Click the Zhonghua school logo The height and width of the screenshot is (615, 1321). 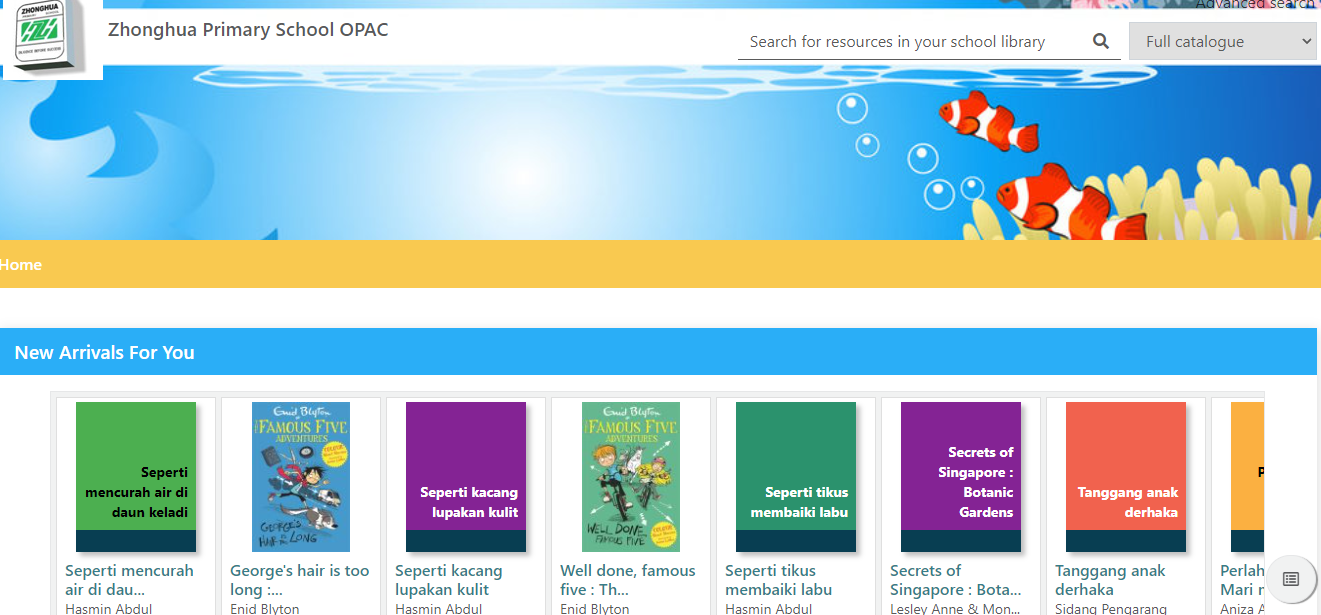(x=52, y=38)
